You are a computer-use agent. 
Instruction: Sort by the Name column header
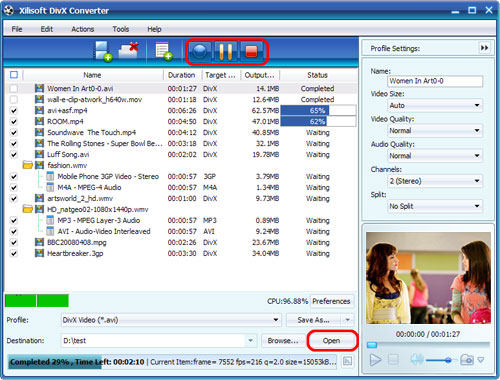pos(92,75)
